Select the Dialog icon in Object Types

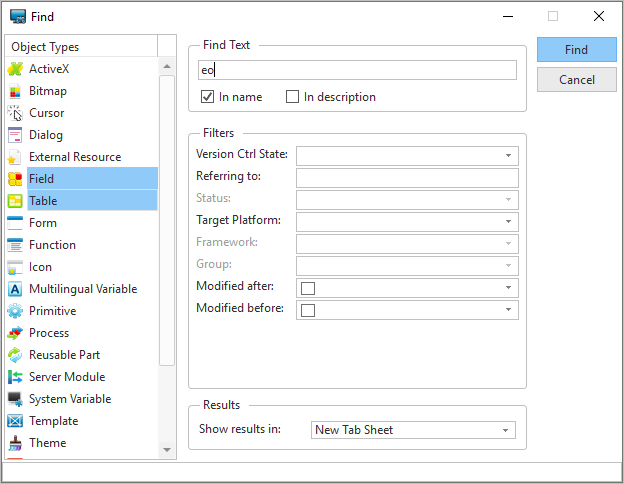pyautogui.click(x=15, y=135)
